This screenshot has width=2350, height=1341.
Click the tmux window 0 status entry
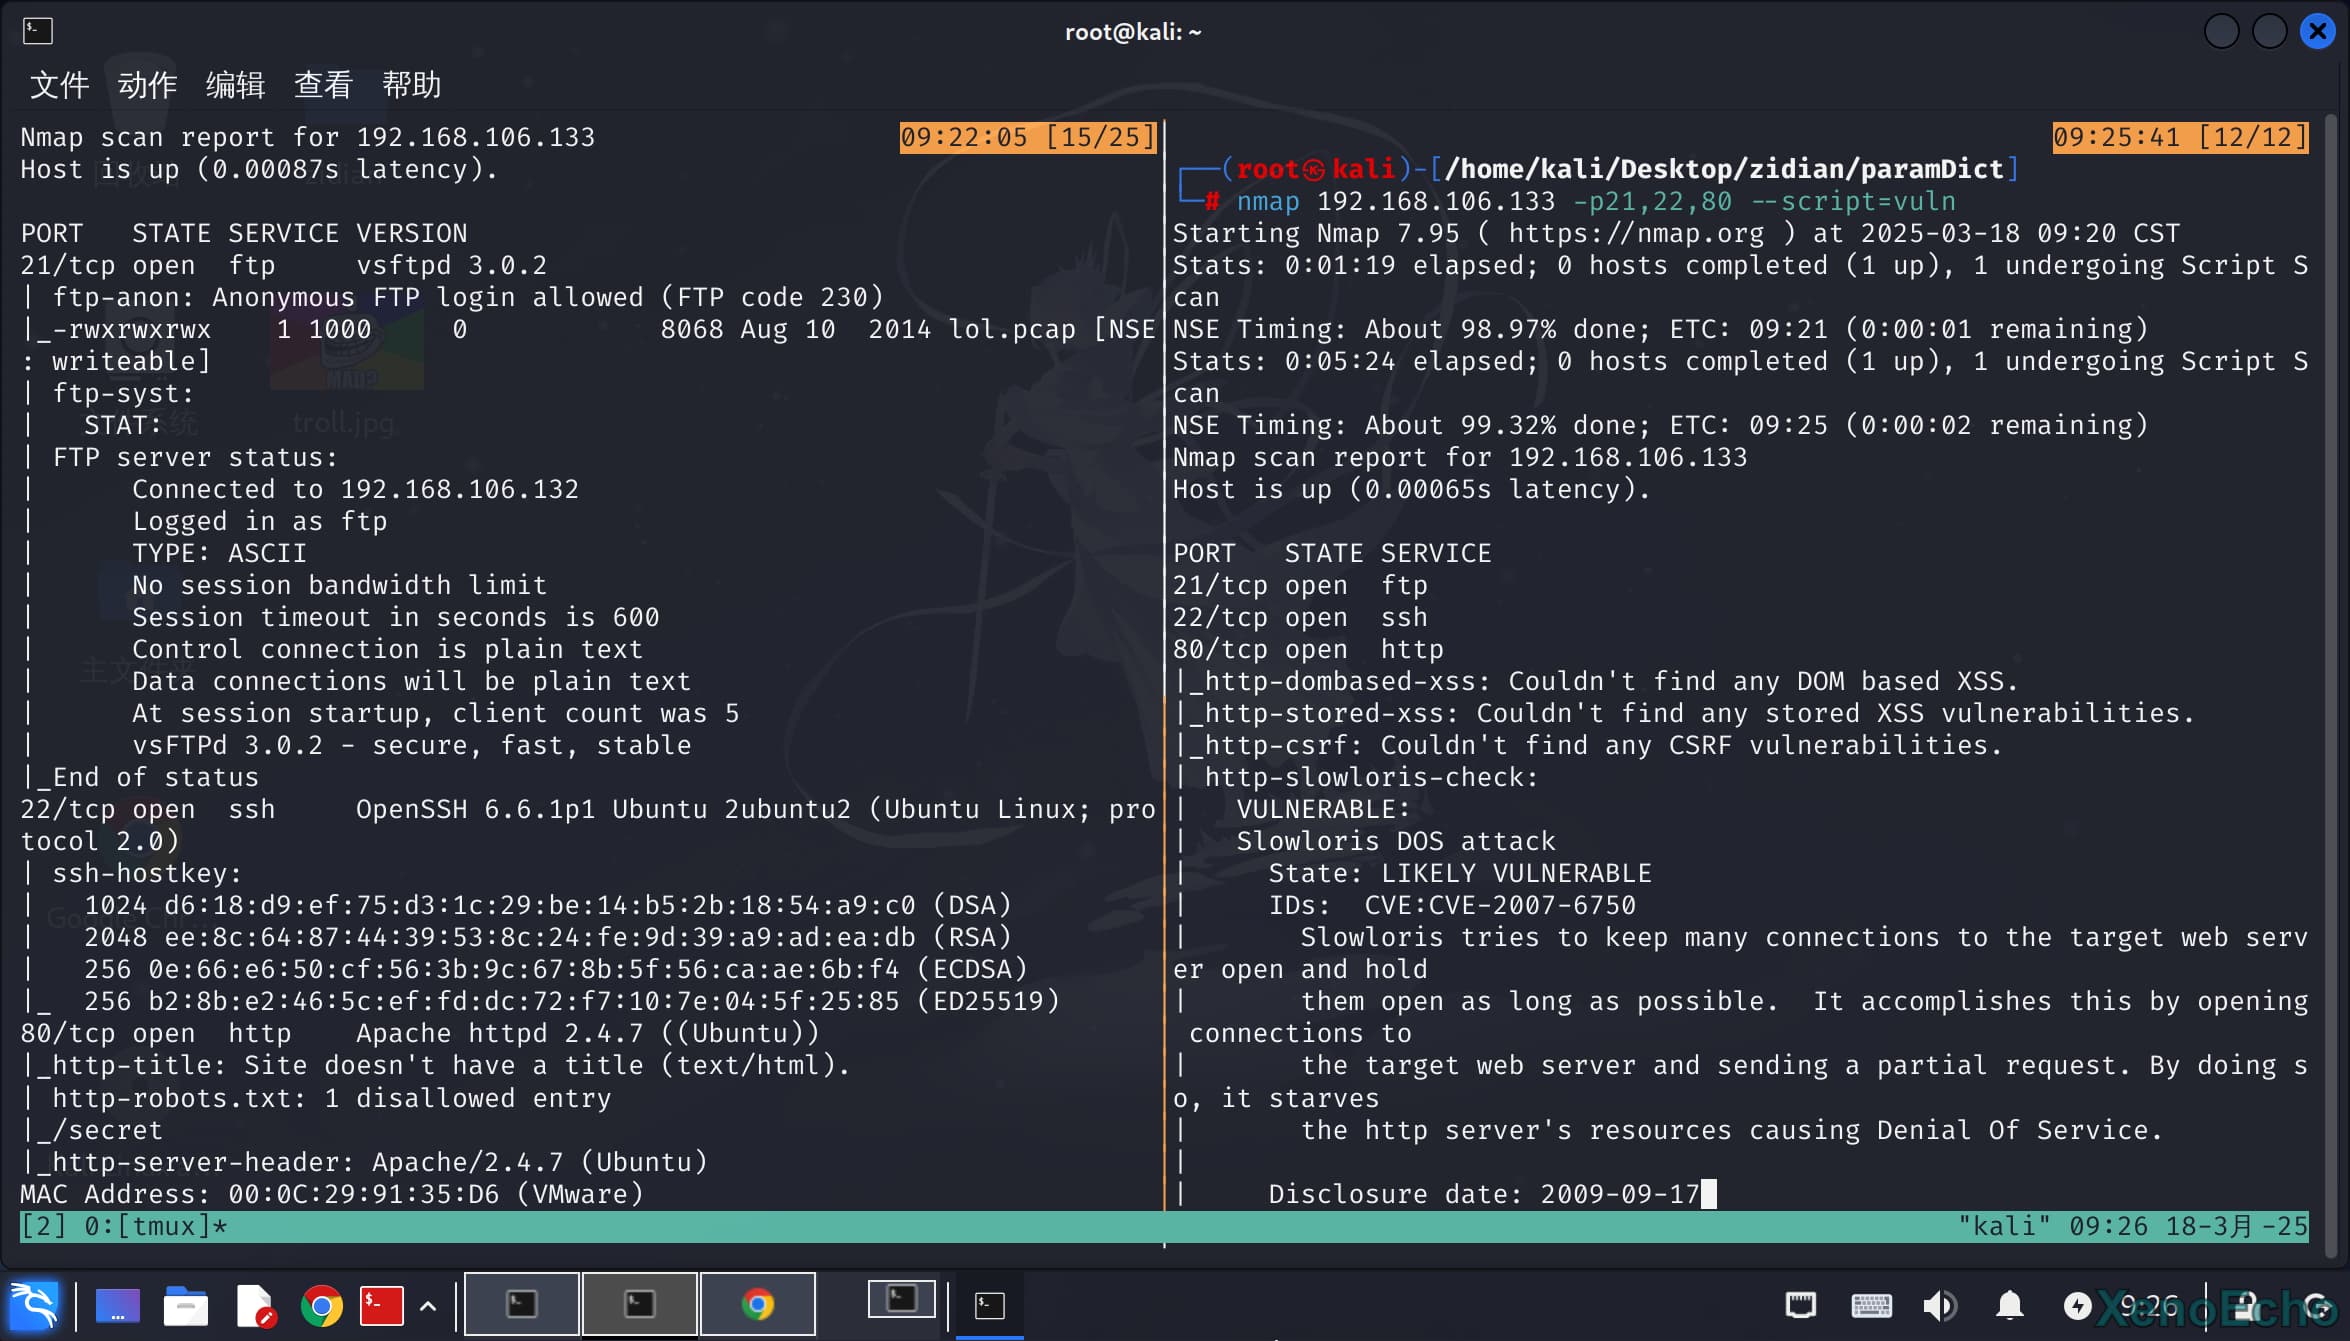click(x=155, y=1226)
